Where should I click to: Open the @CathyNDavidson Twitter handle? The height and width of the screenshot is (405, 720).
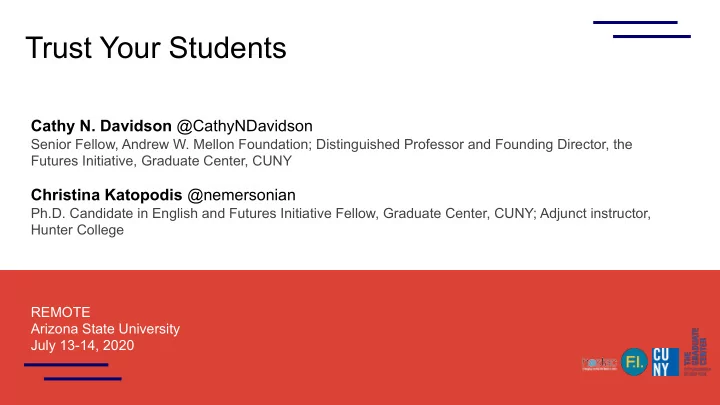tap(244, 126)
